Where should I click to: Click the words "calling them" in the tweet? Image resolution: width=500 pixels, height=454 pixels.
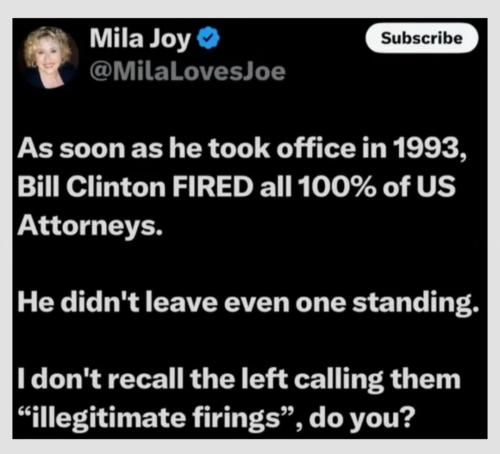click(x=377, y=379)
